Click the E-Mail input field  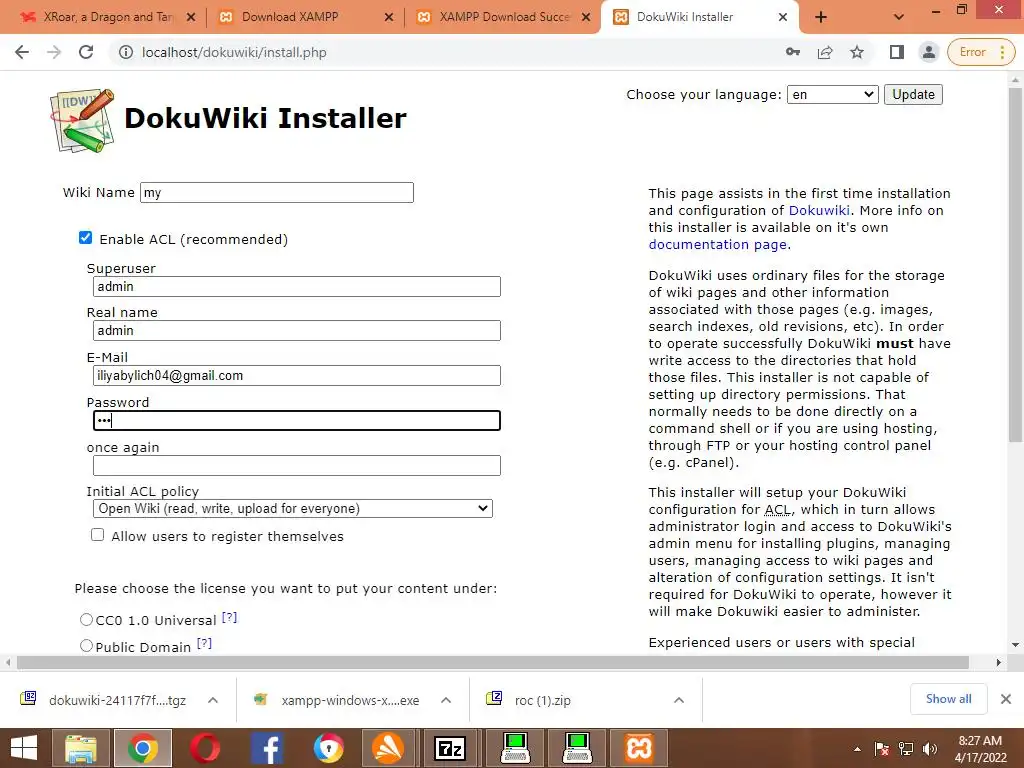(296, 376)
